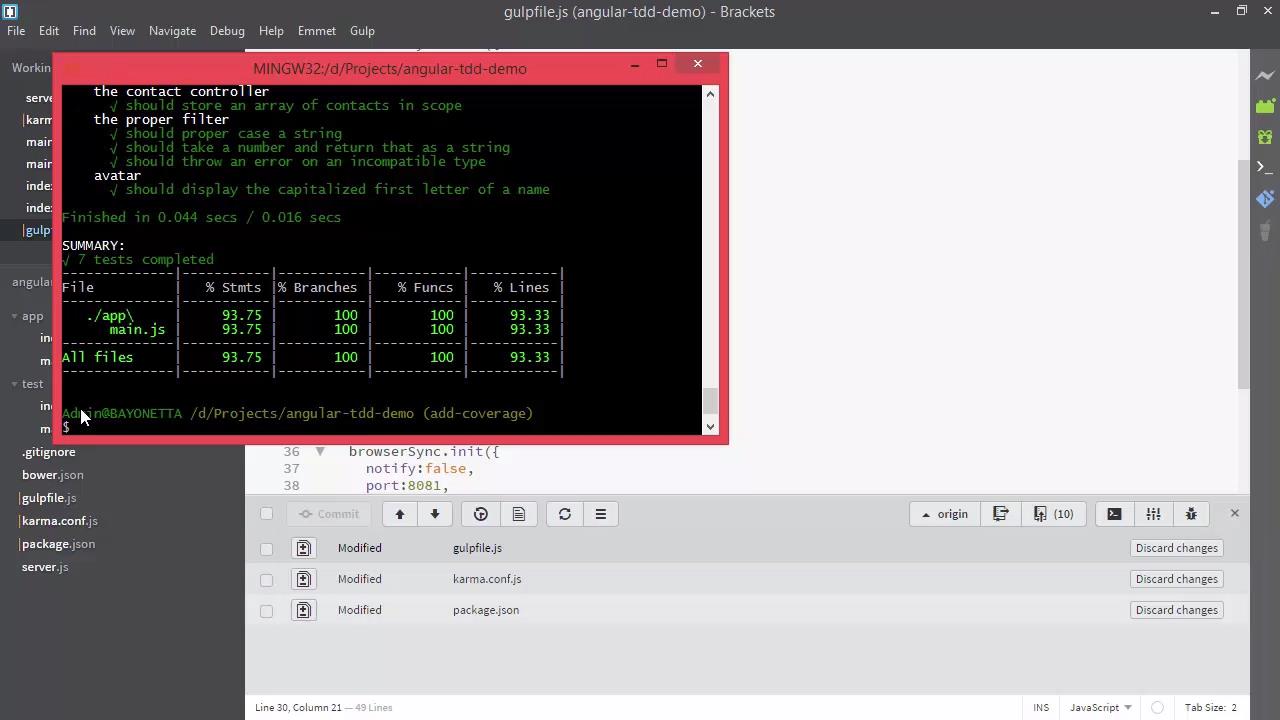
Task: Open the Navigate menu
Action: 172,31
